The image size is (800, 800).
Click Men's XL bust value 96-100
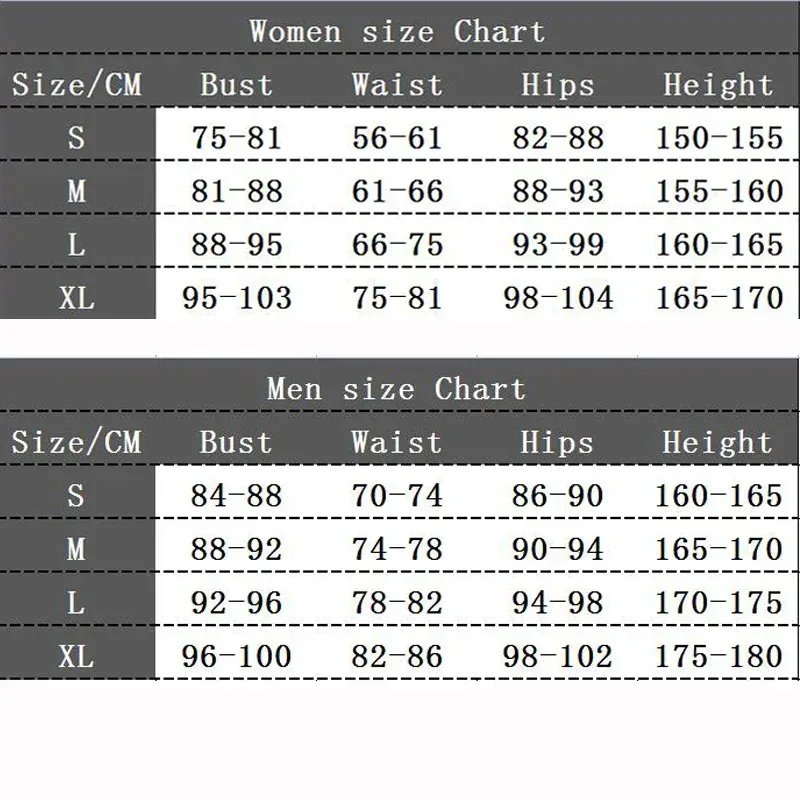click(237, 656)
